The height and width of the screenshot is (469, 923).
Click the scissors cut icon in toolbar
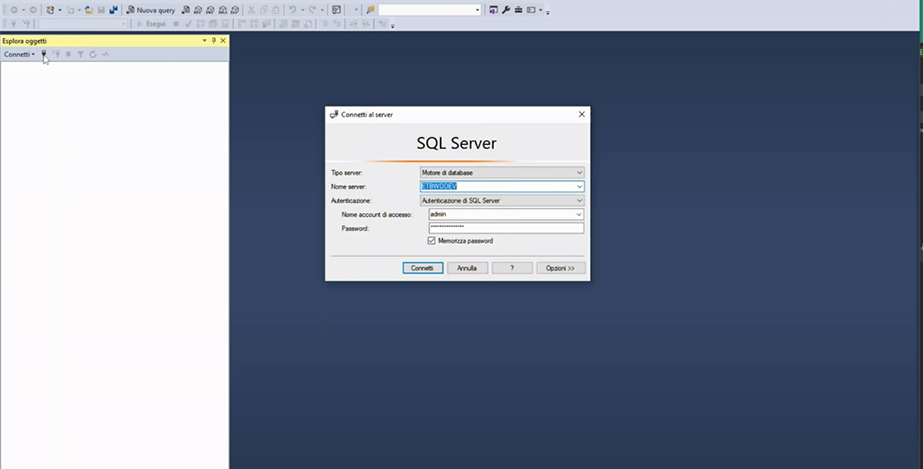pyautogui.click(x=251, y=10)
